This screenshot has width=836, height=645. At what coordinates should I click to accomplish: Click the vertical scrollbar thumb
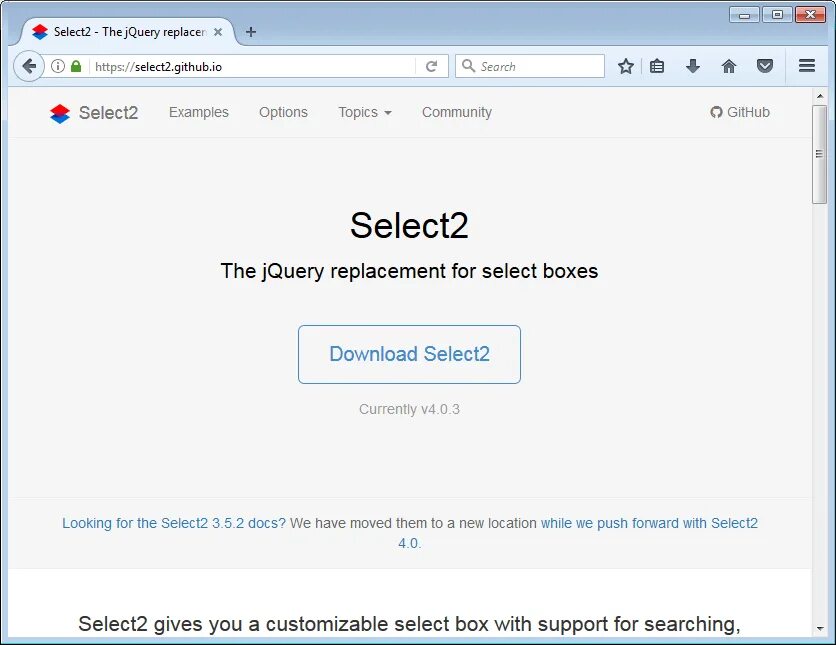click(x=819, y=154)
